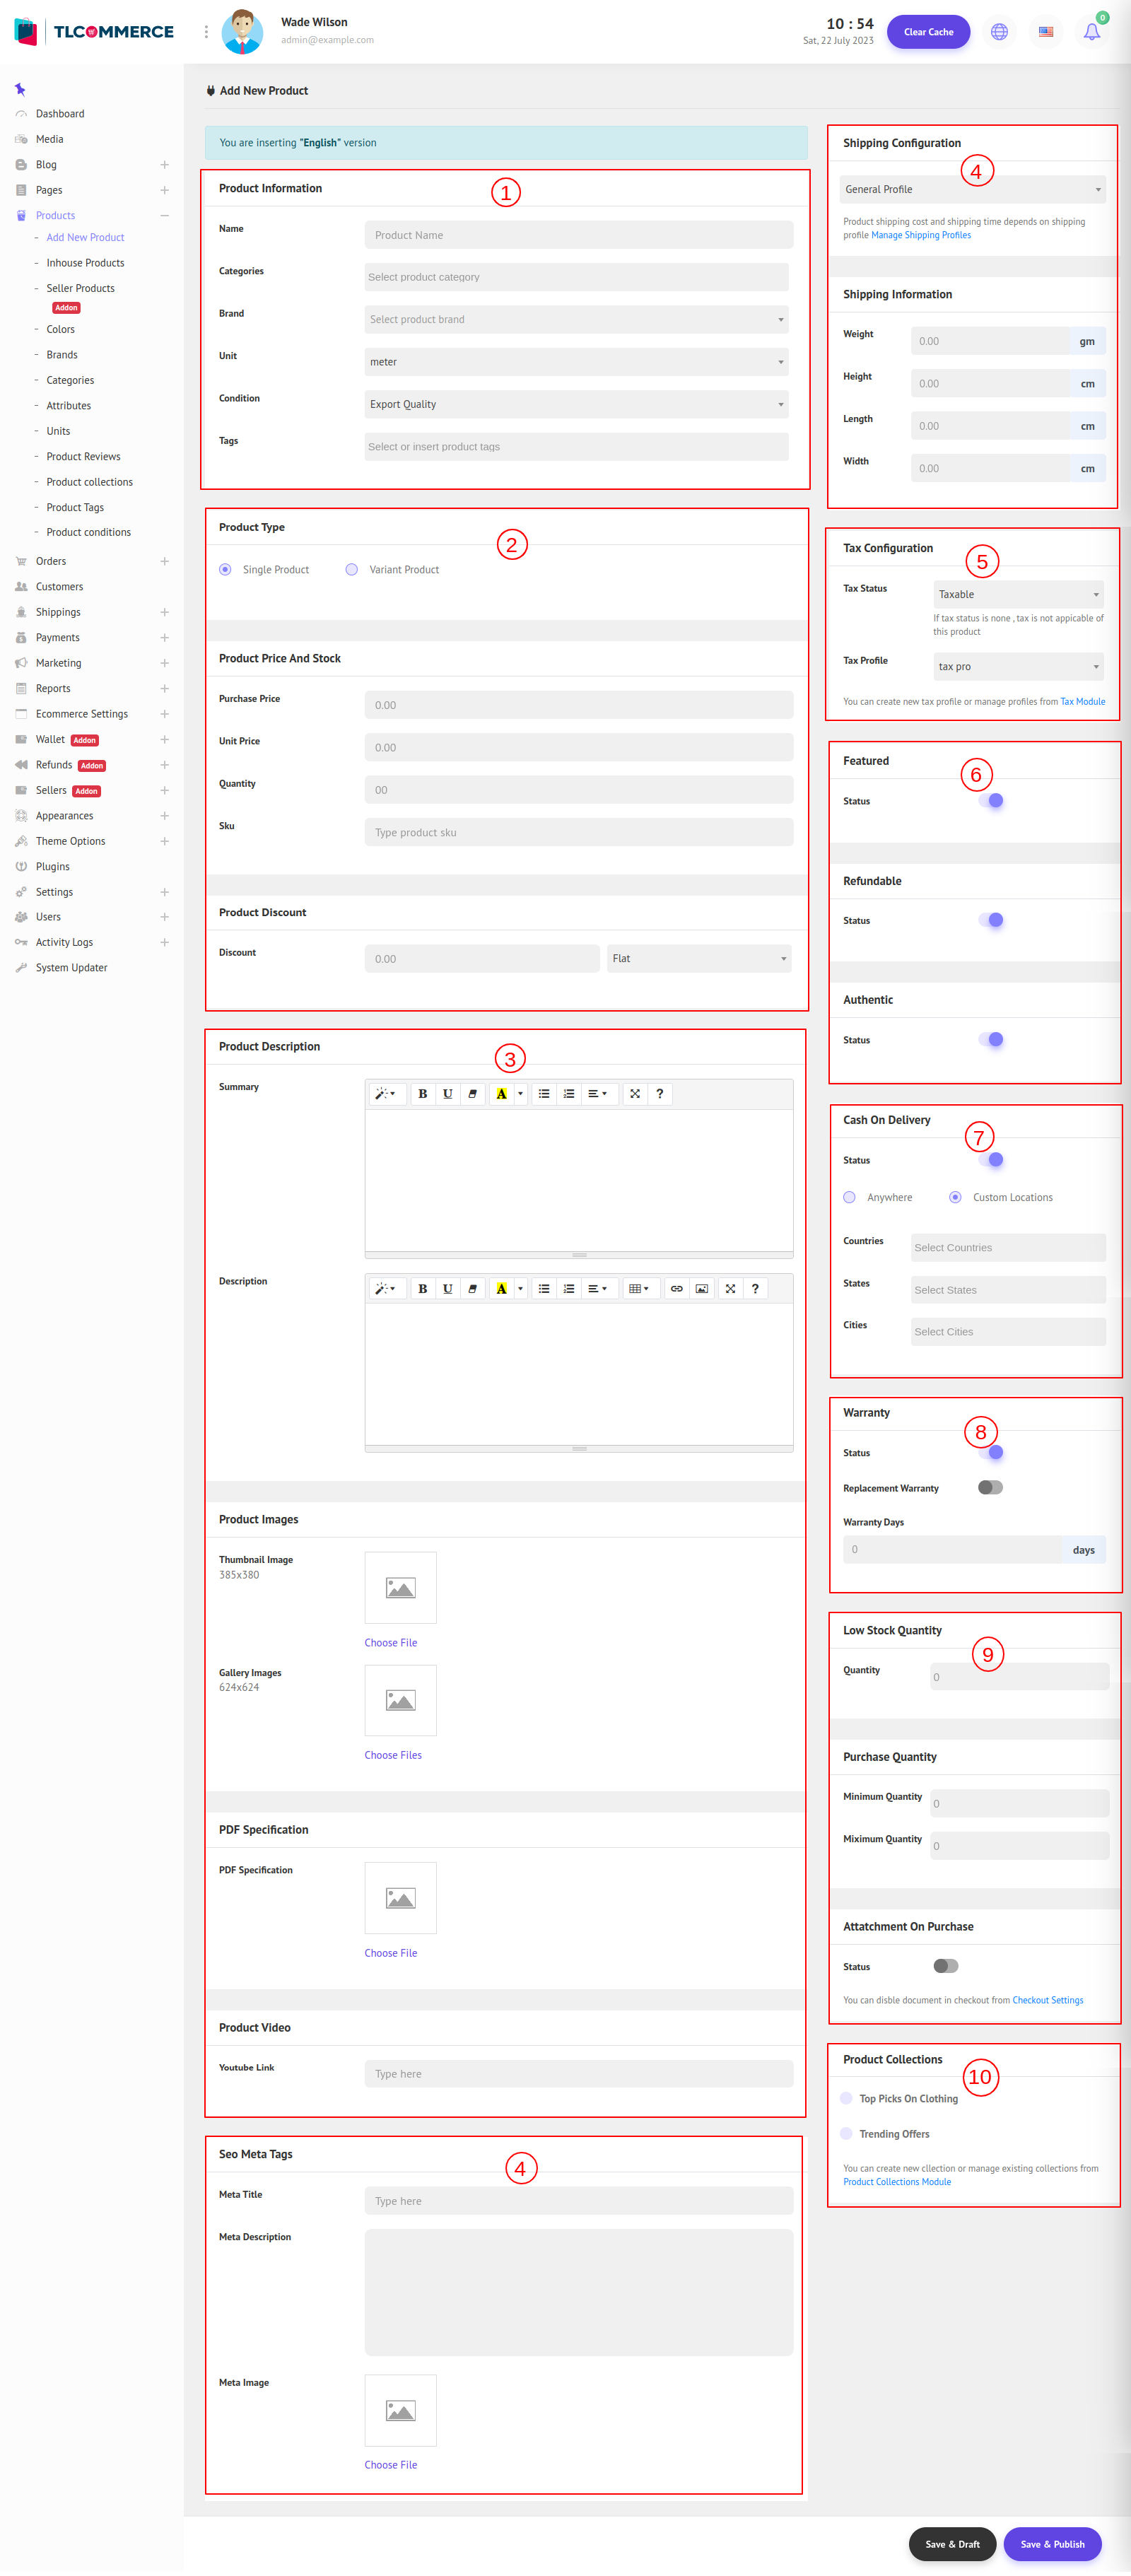Expand the Flat discount type dropdown
Image resolution: width=1131 pixels, height=2576 pixels.
[x=698, y=958]
